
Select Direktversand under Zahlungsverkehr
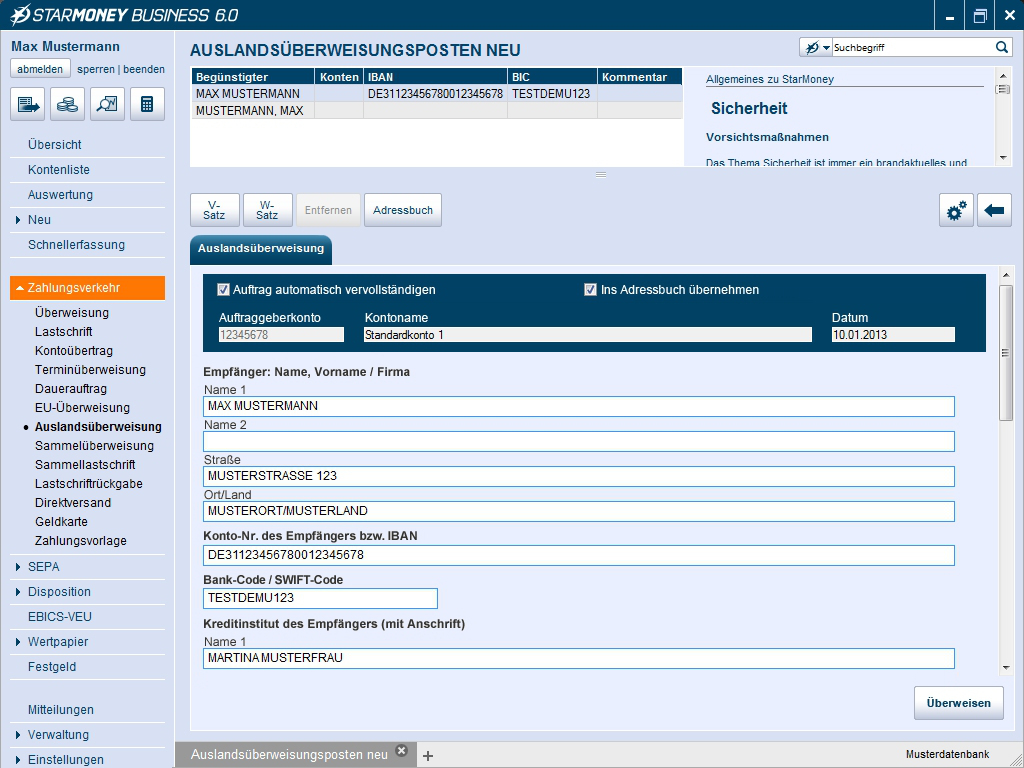tap(73, 503)
